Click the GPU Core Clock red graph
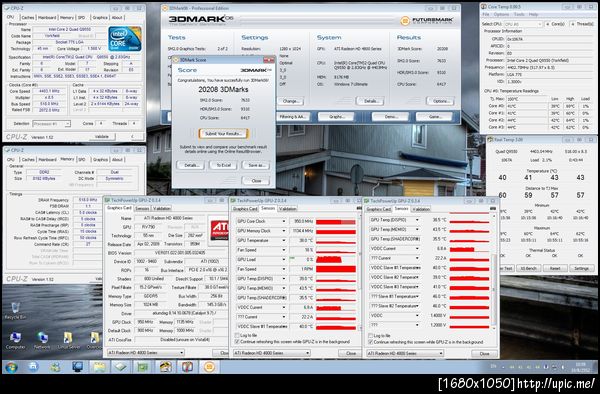This screenshot has width=600, height=394. 336,221
